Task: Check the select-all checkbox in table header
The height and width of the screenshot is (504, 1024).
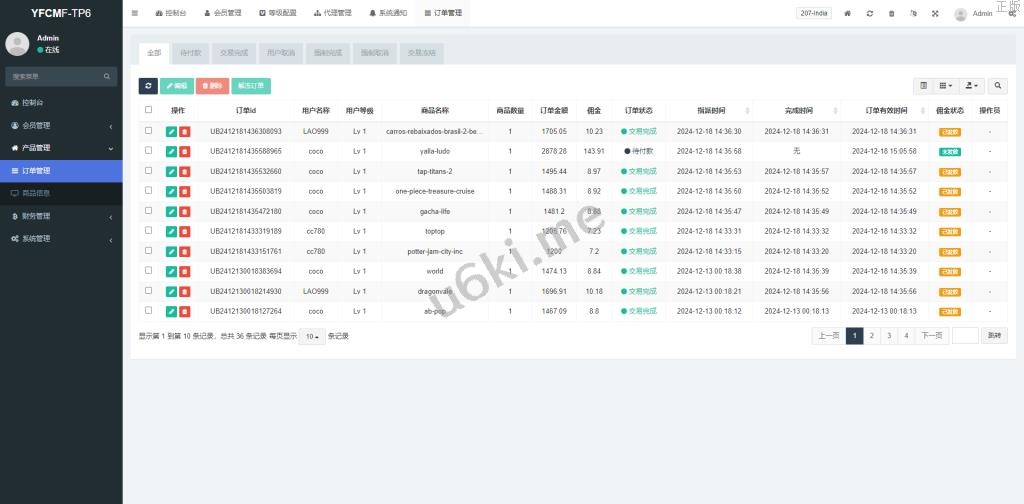Action: 149,110
